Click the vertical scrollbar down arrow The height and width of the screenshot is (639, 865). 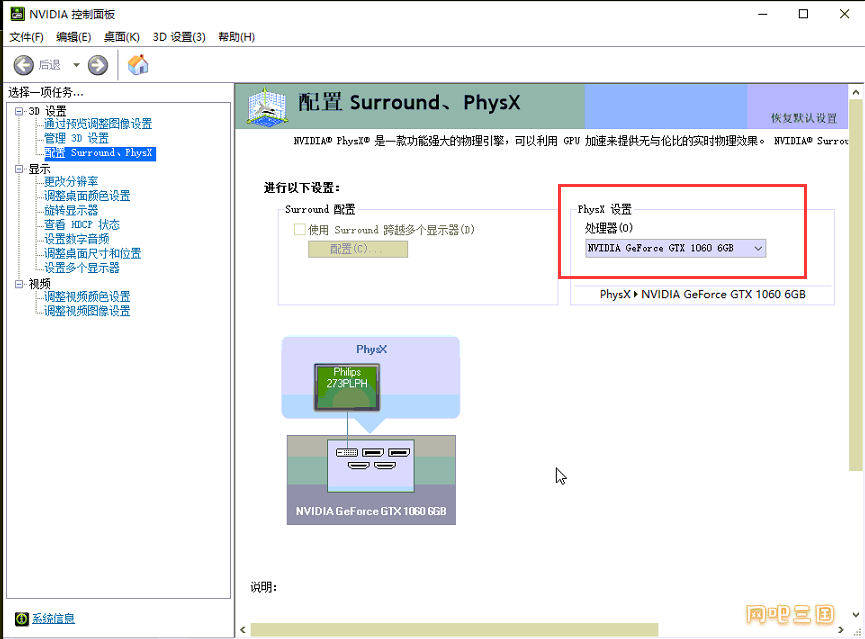[856, 615]
